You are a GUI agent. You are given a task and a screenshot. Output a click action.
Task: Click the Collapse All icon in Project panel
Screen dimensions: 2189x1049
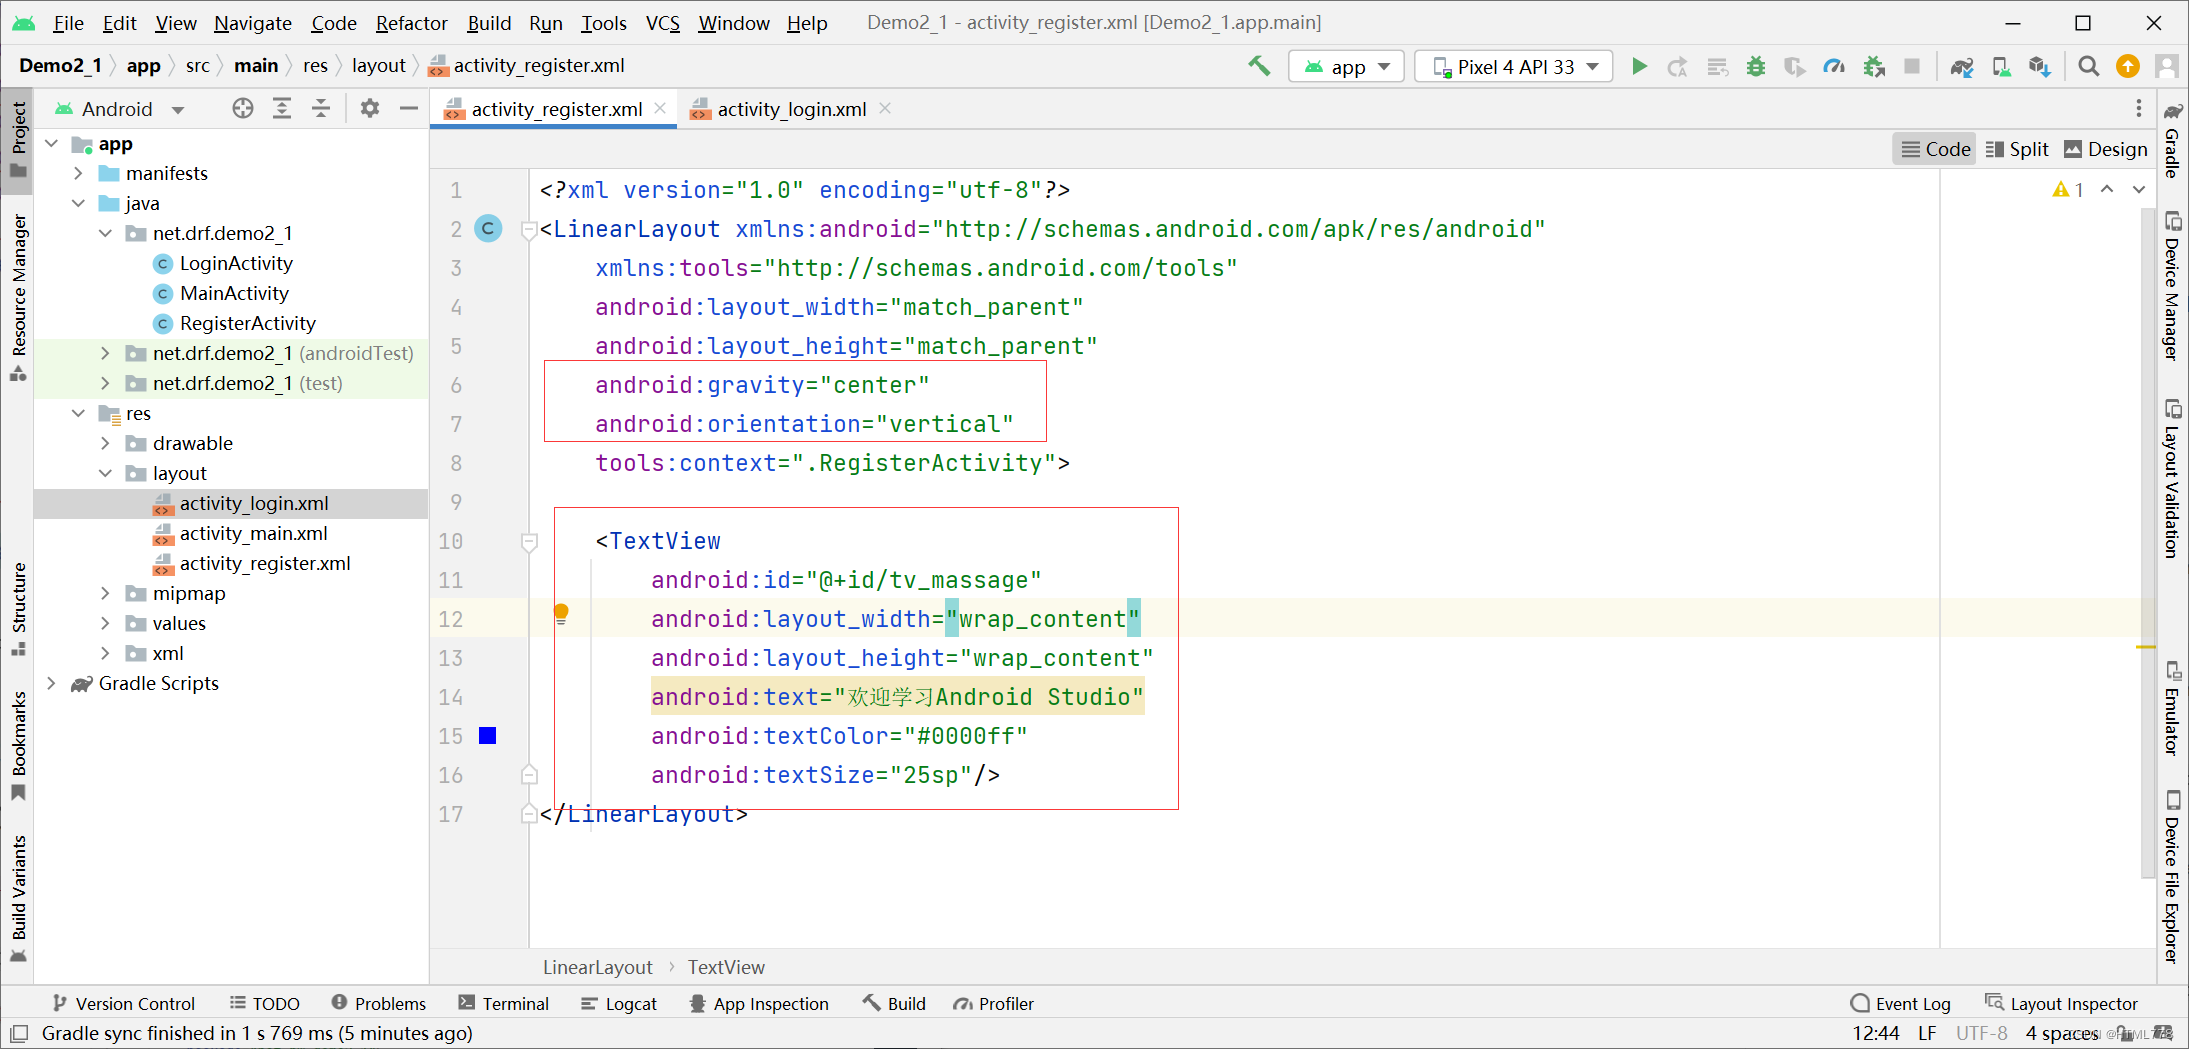(x=321, y=108)
